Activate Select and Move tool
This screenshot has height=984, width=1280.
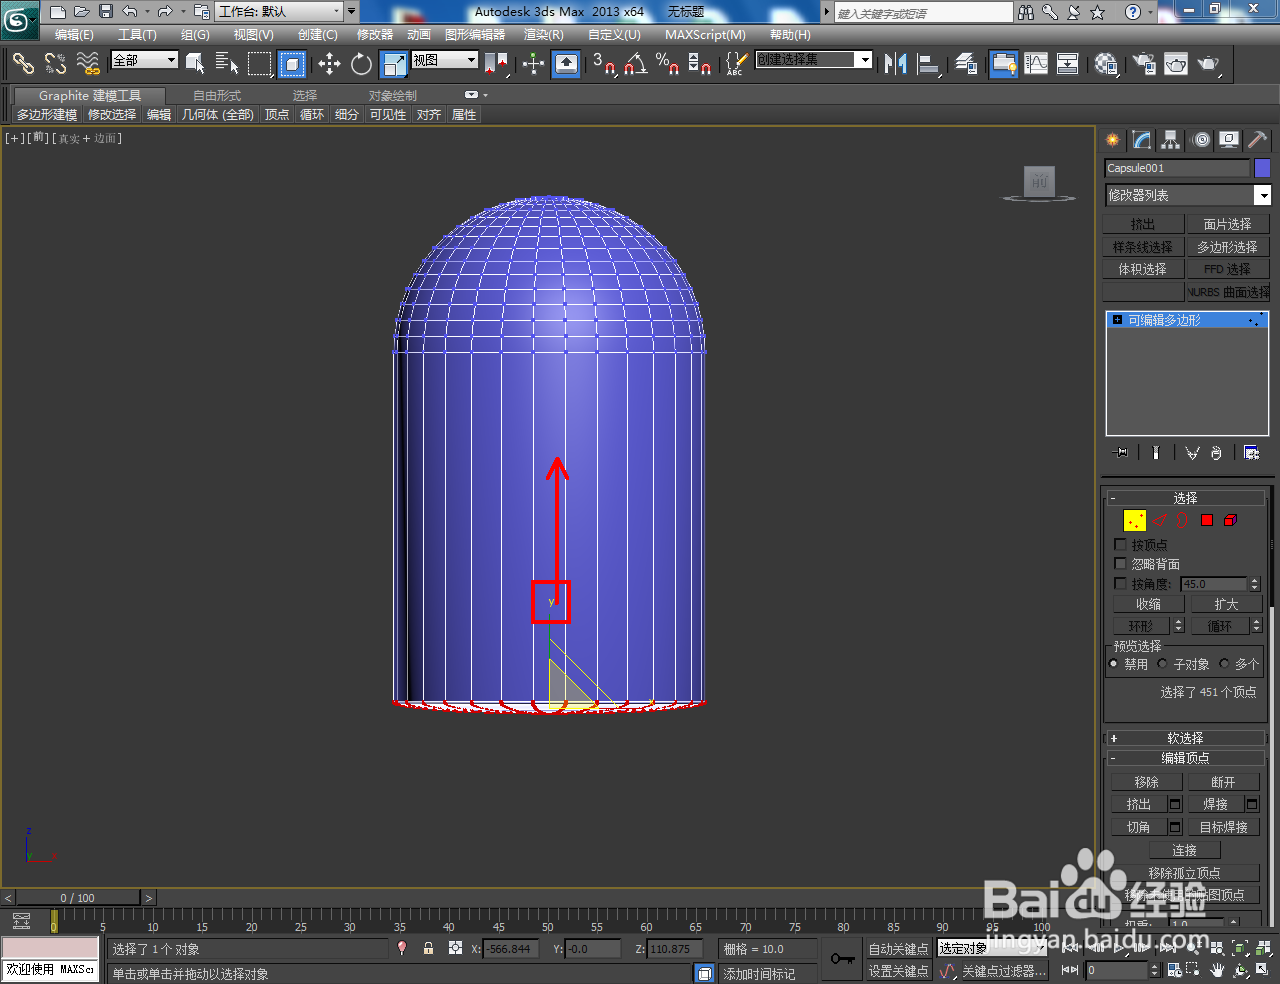click(329, 64)
